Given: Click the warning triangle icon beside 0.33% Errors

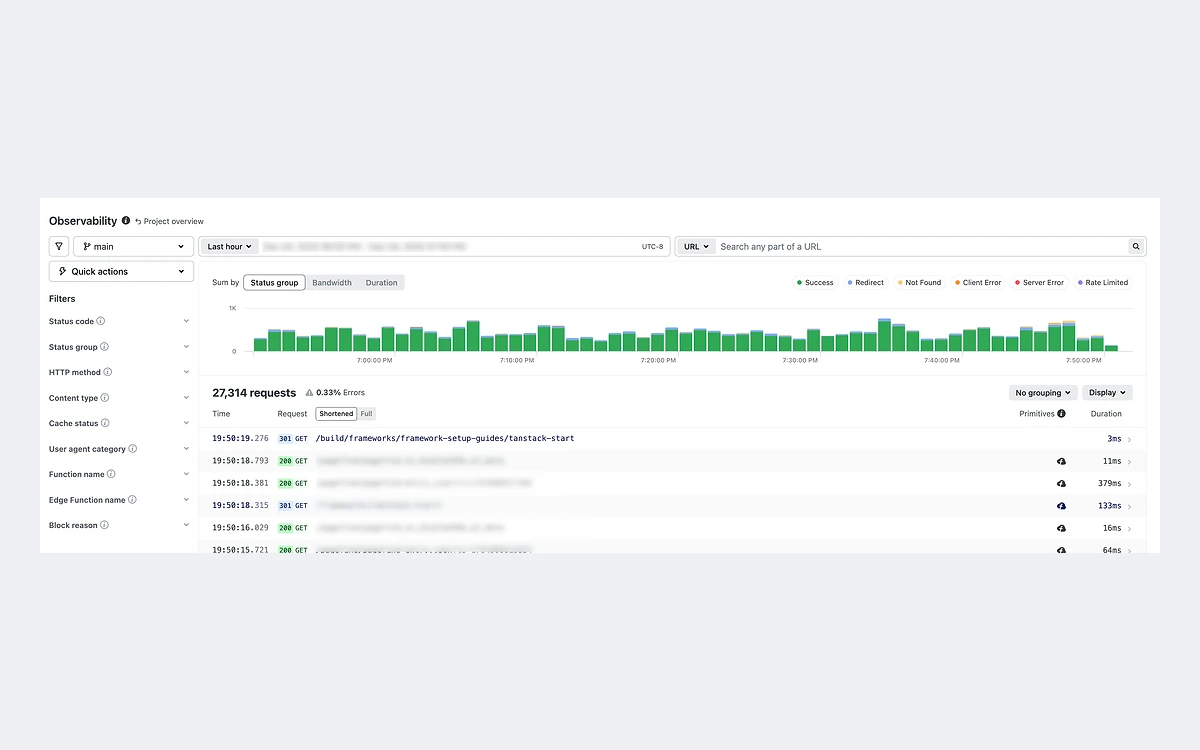Looking at the screenshot, I should 309,393.
